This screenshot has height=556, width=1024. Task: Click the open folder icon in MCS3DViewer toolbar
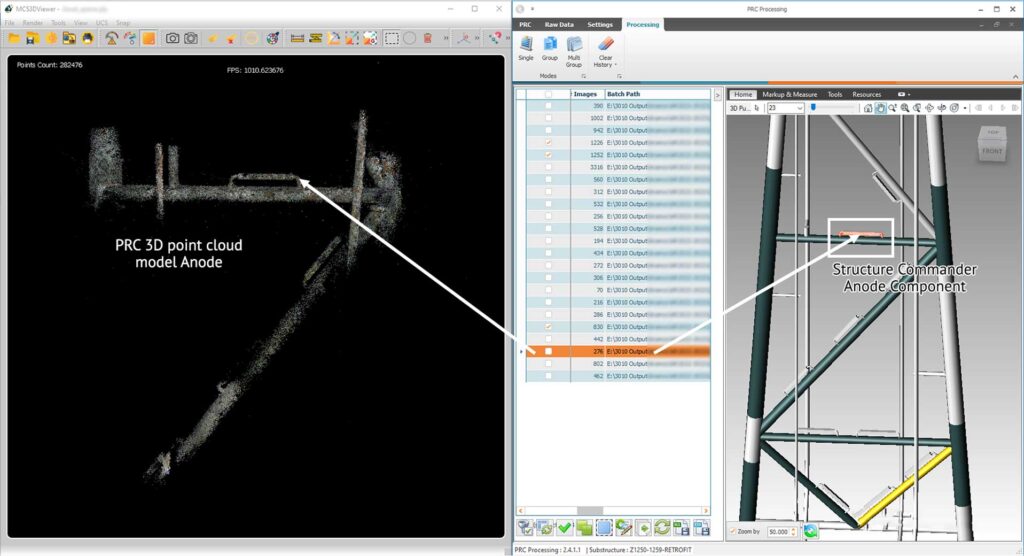point(14,38)
